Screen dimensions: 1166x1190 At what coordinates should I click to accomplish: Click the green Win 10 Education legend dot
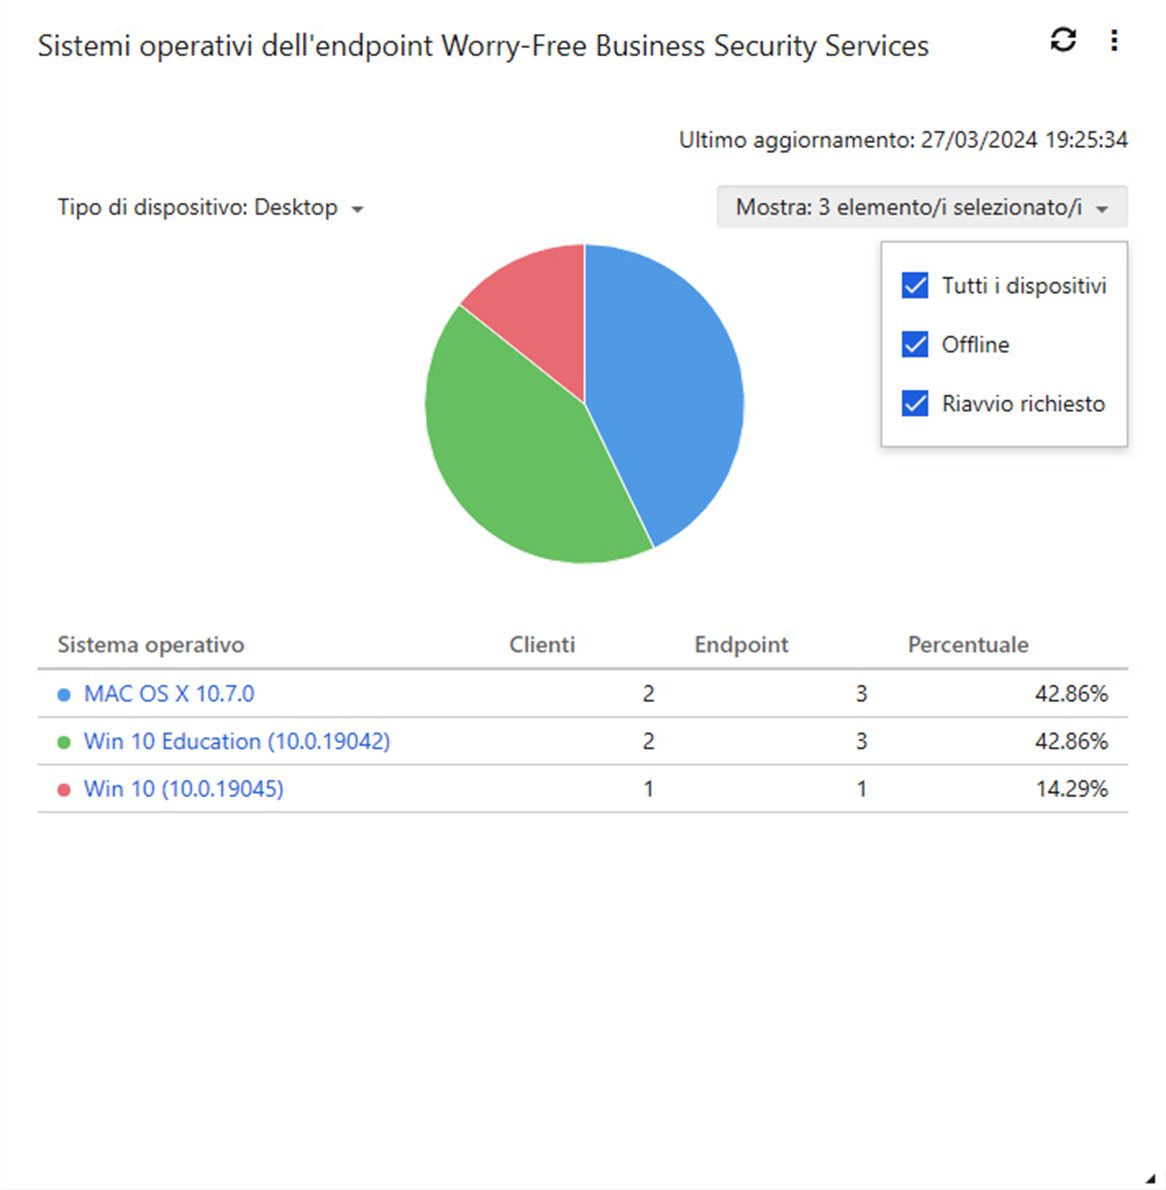click(64, 742)
